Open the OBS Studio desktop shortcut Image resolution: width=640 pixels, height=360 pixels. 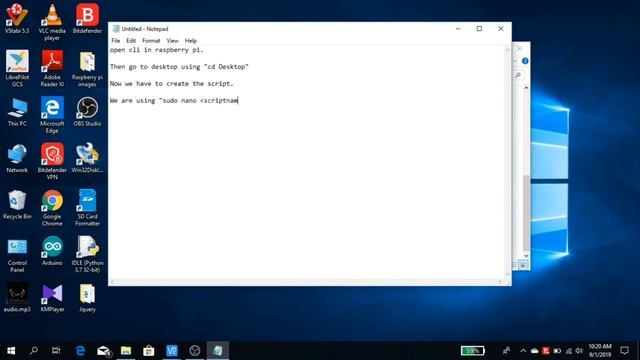coord(87,112)
